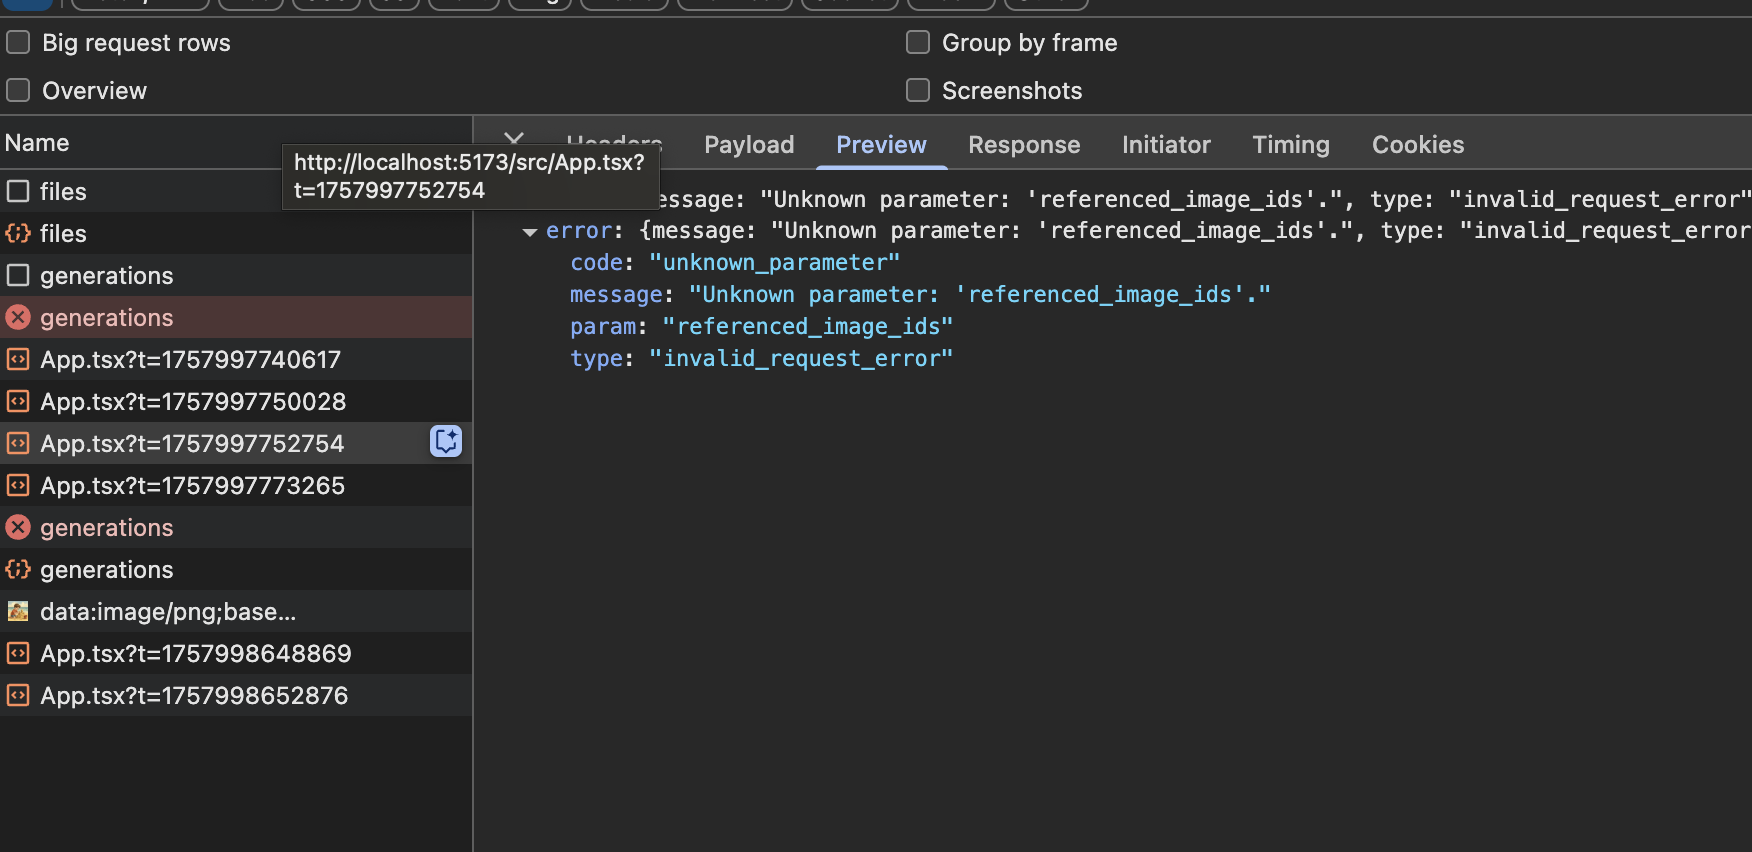
Task: Open the Response tab
Action: click(x=1024, y=145)
